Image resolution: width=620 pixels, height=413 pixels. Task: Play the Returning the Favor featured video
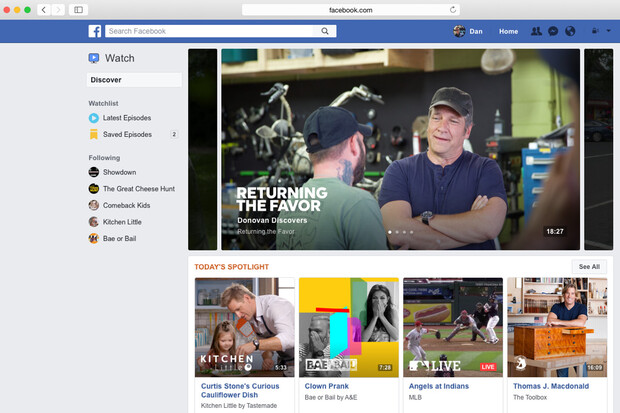(401, 149)
